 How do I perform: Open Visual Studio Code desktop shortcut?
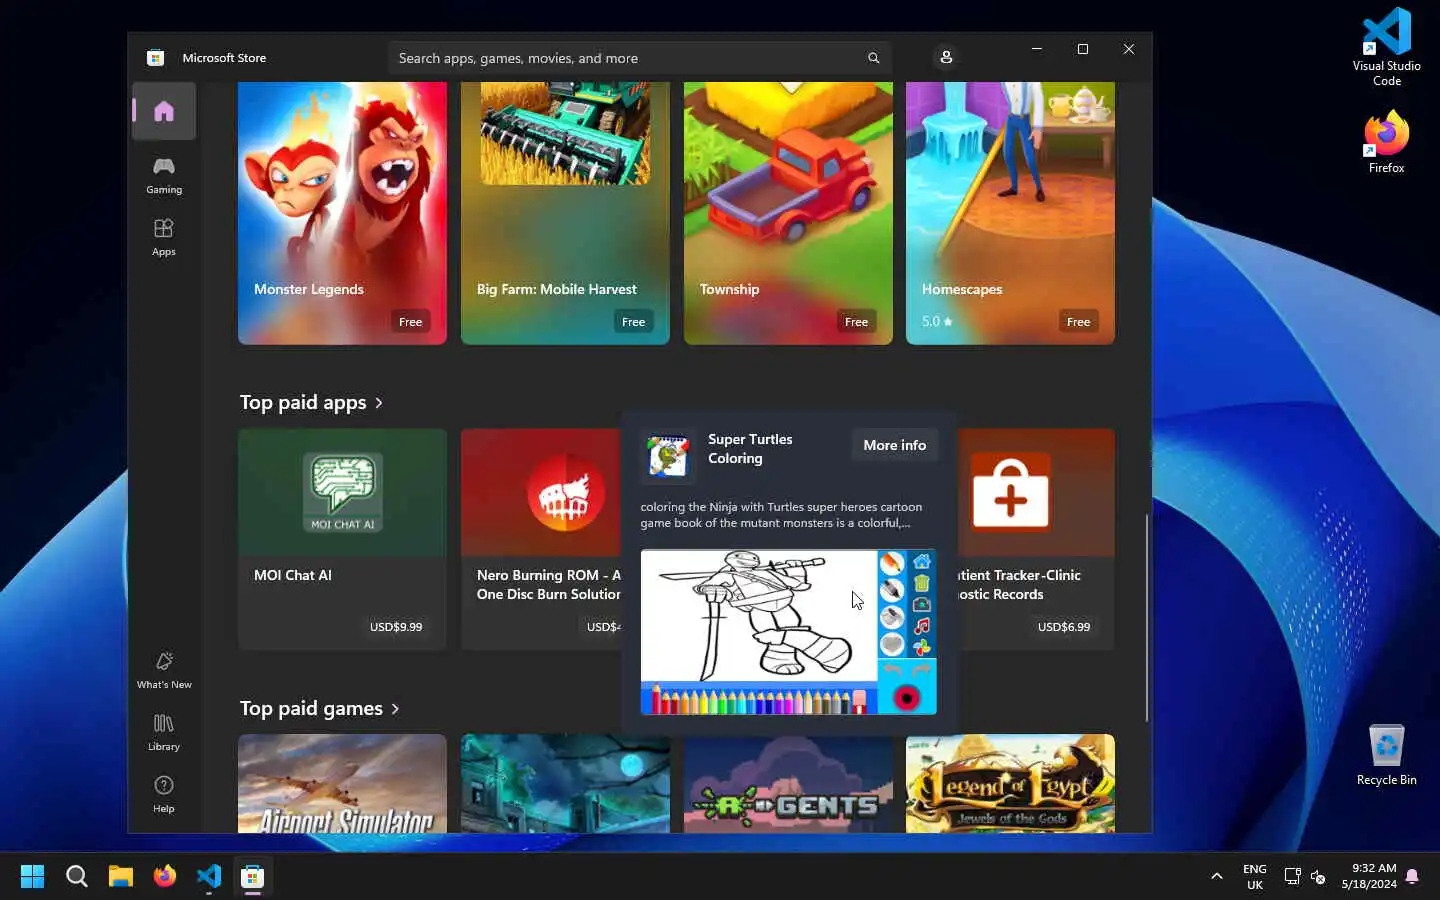(x=1386, y=47)
